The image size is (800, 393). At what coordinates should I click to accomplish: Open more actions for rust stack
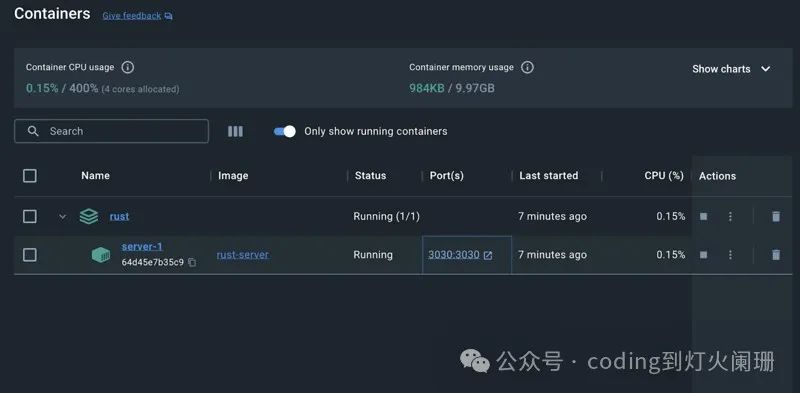coord(730,216)
